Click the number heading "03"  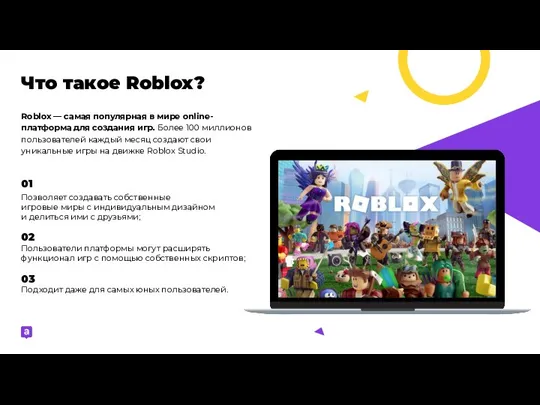pos(28,279)
